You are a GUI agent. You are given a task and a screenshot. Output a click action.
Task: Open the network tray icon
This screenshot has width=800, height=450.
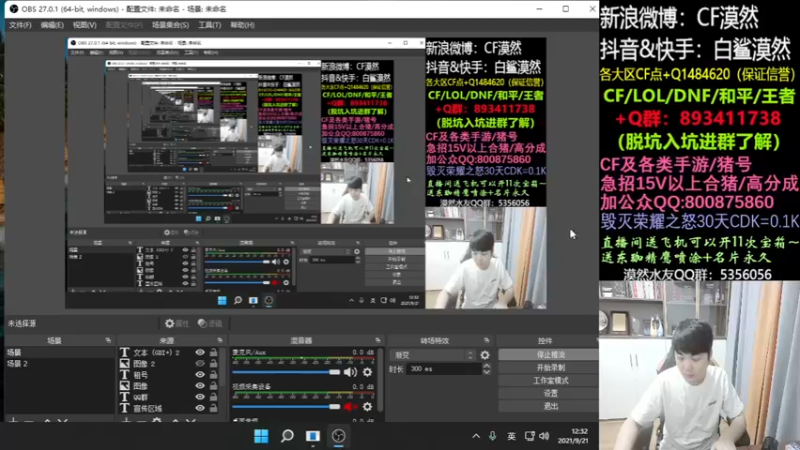[x=530, y=436]
